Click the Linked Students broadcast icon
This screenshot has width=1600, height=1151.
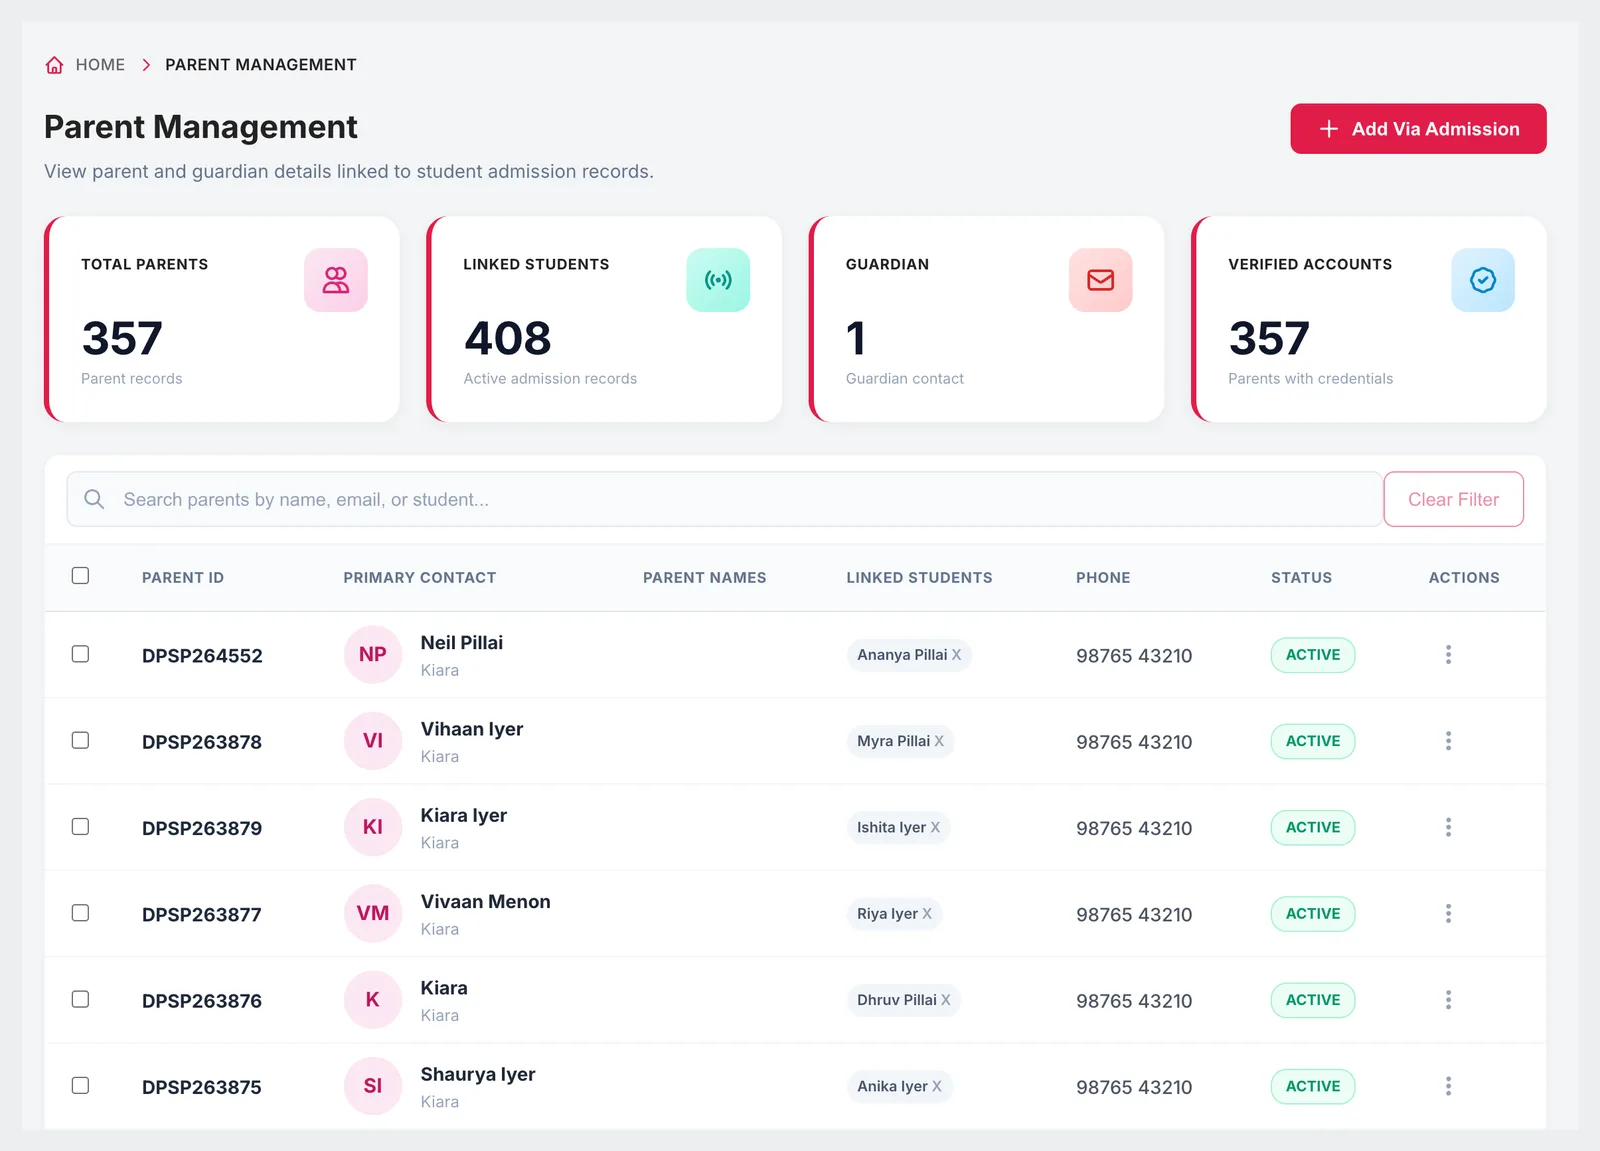[718, 280]
